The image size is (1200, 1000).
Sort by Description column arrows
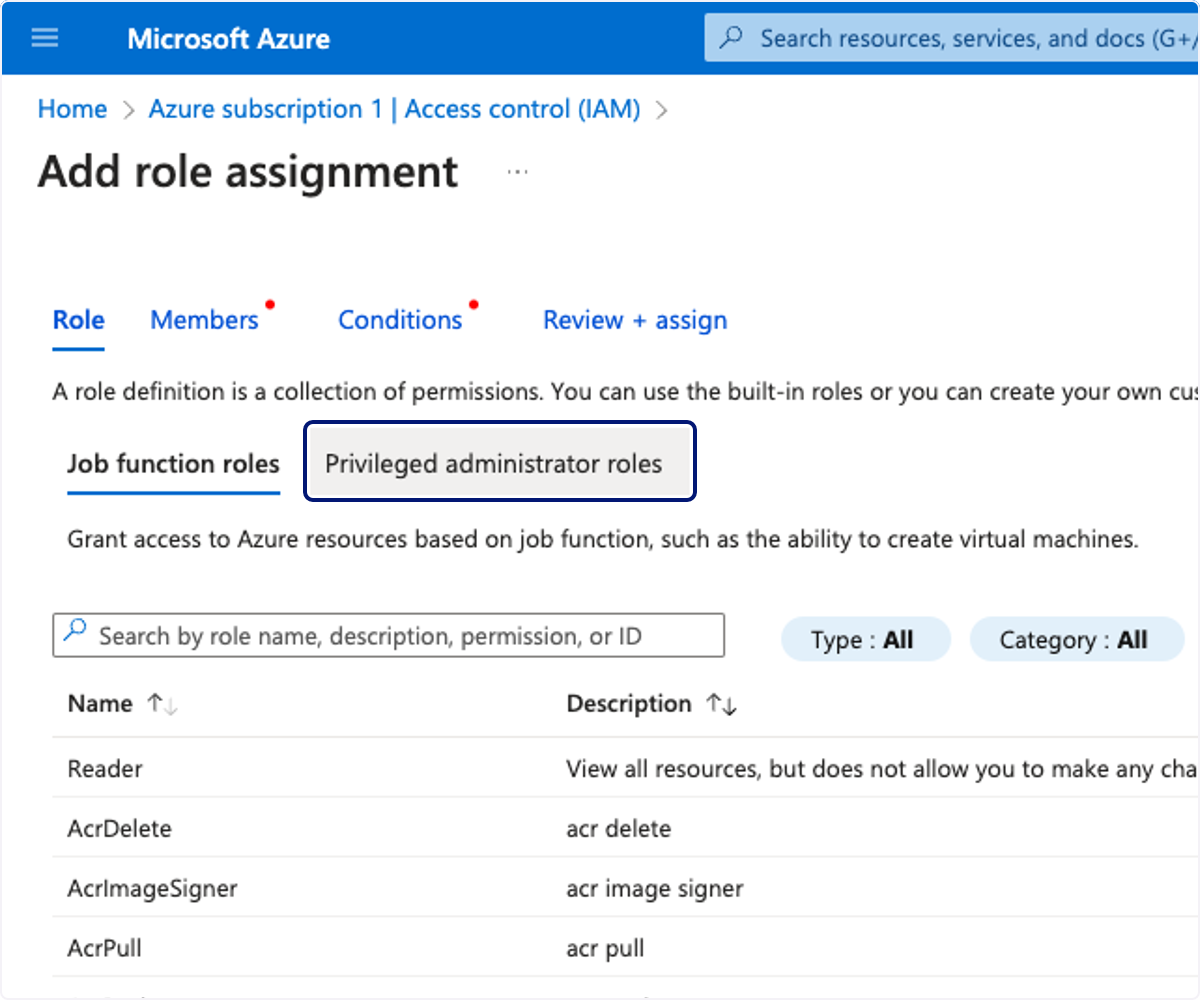721,704
